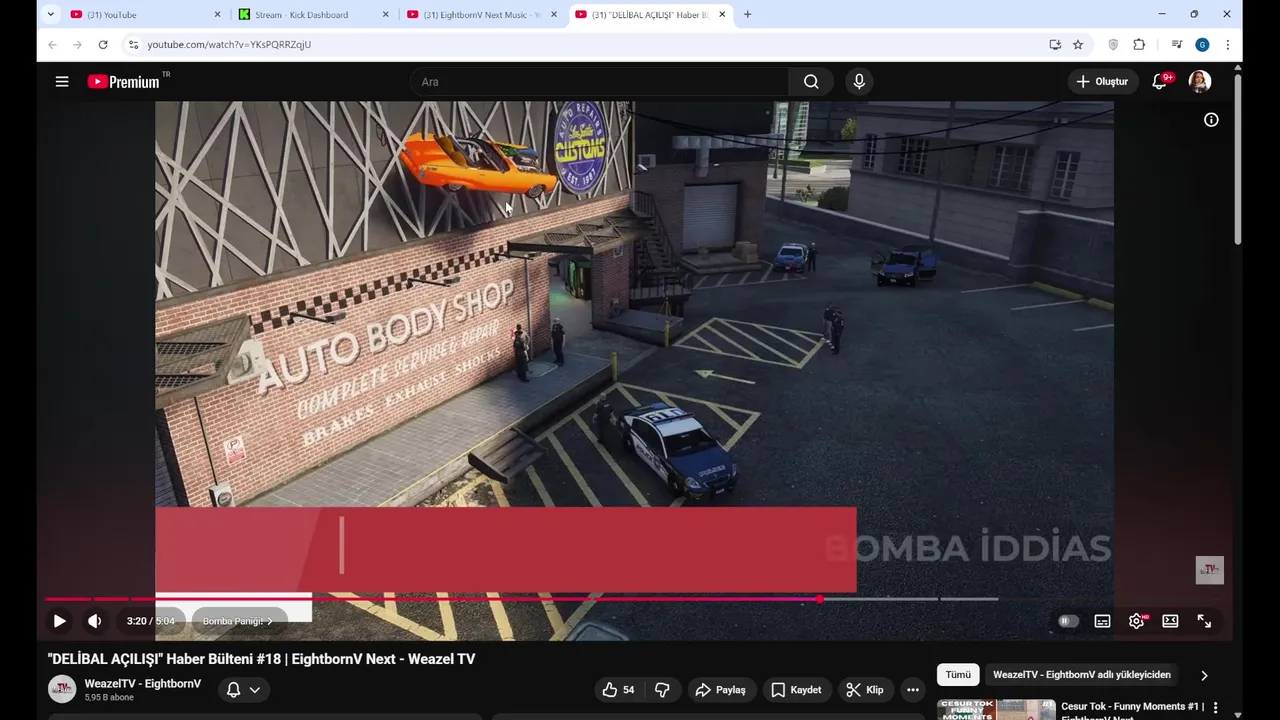The image size is (1280, 720).
Task: Enter full screen mode
Action: [x=1204, y=621]
